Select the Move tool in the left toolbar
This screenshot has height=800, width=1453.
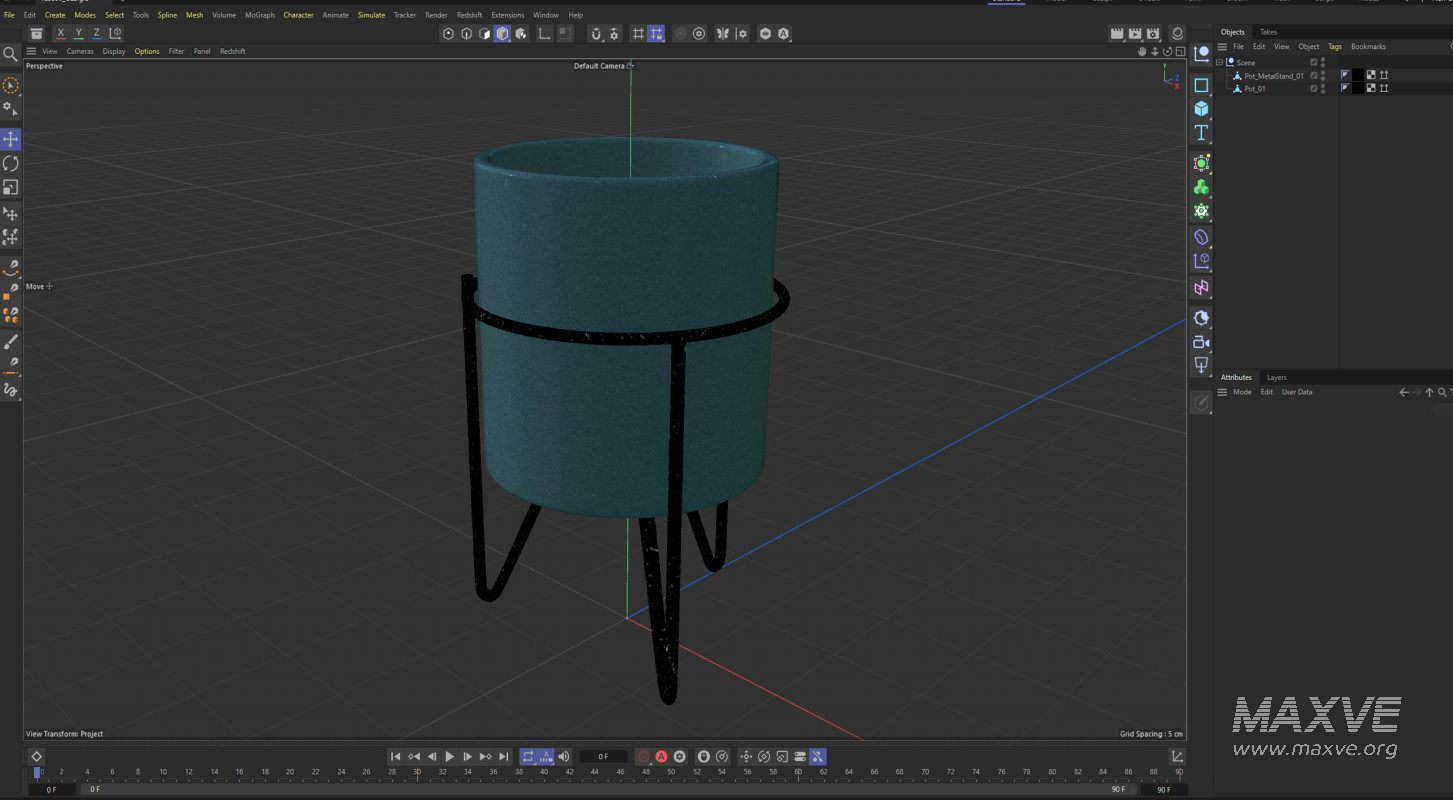point(10,139)
